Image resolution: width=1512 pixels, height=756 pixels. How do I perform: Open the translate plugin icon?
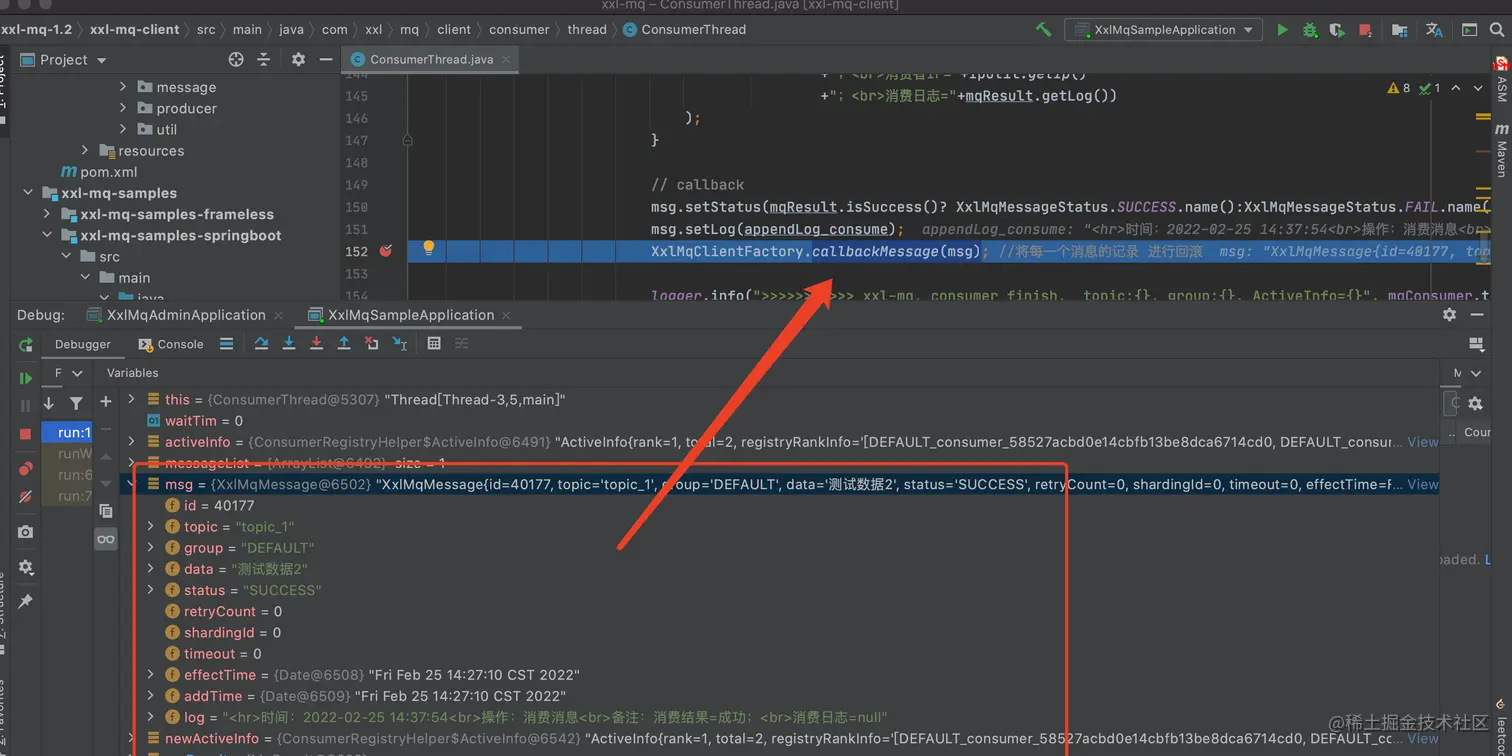pyautogui.click(x=1434, y=30)
